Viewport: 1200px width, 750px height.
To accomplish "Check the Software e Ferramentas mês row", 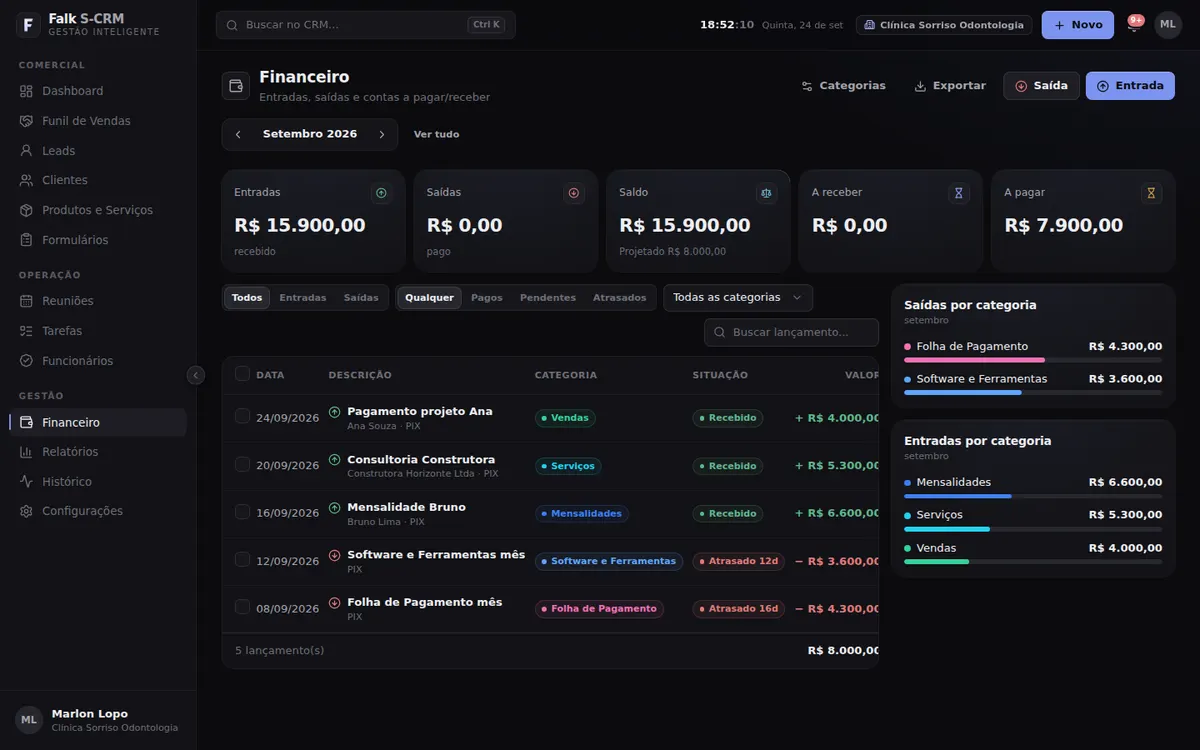I will coord(242,559).
